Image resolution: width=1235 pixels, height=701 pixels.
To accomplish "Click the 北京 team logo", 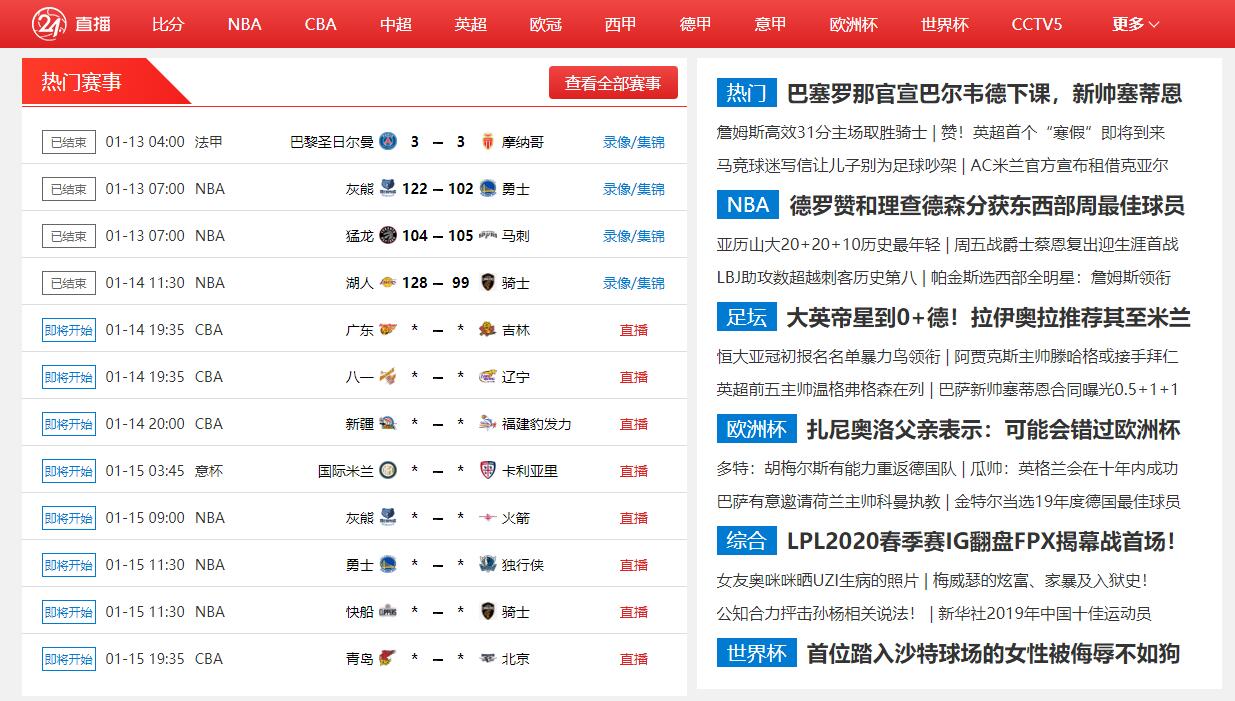I will pyautogui.click(x=488, y=659).
